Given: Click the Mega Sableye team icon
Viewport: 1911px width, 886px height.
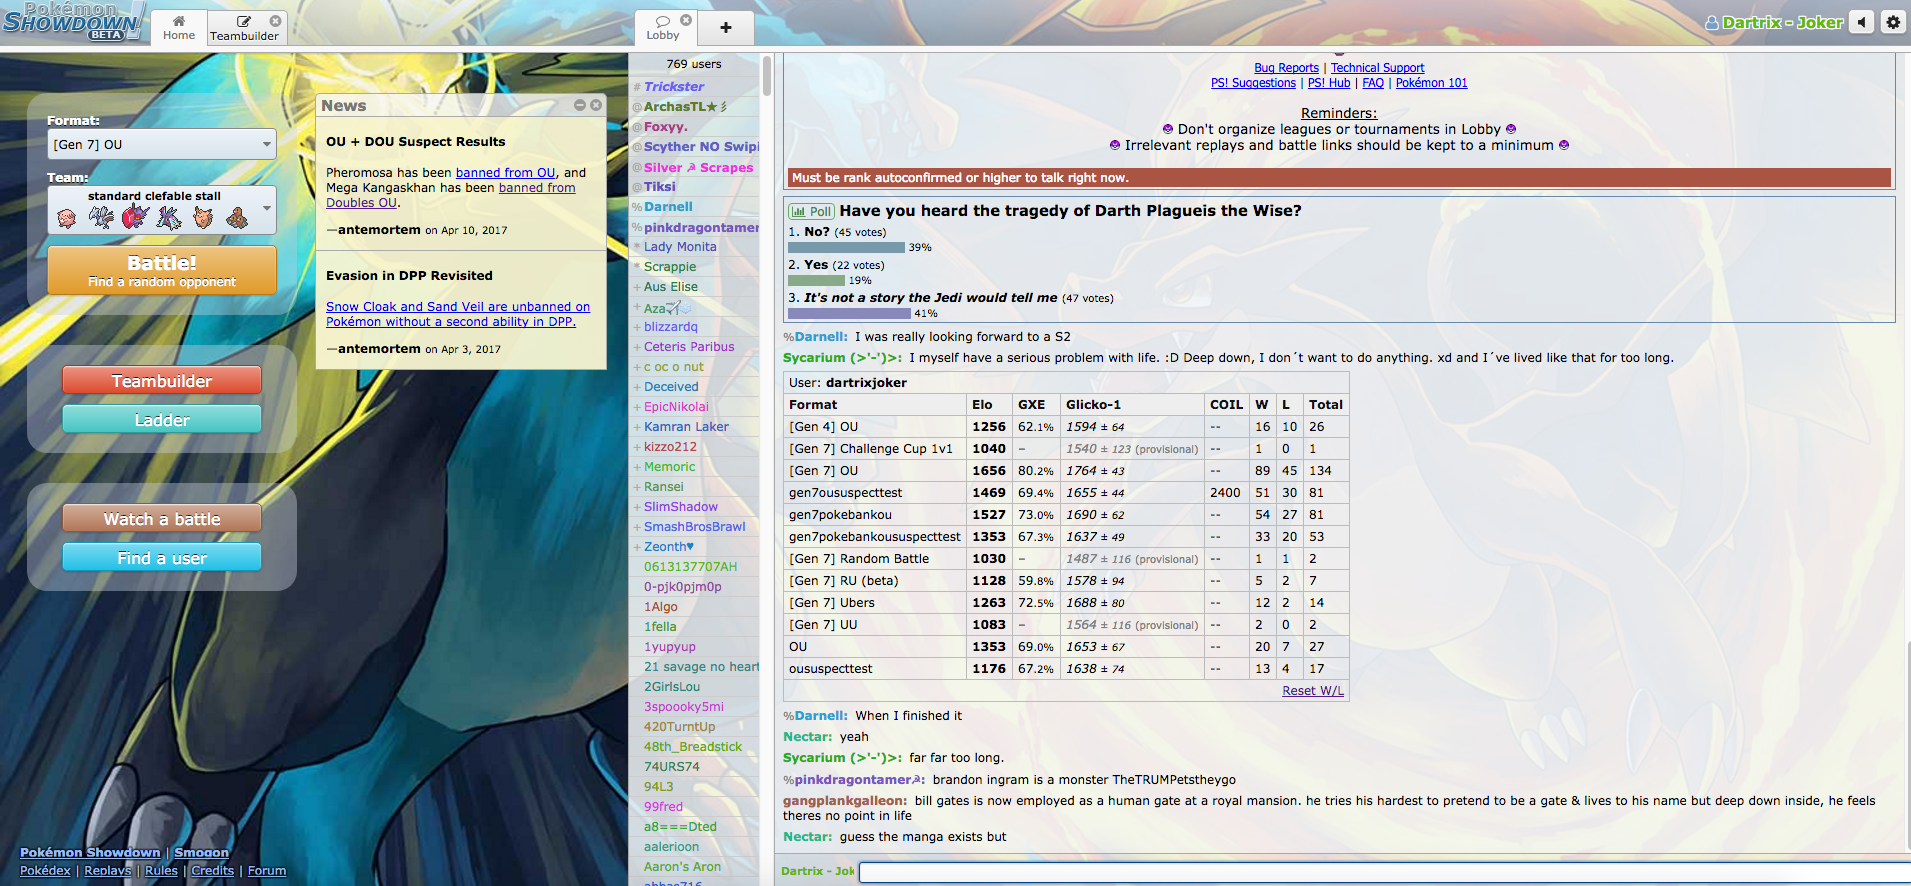Looking at the screenshot, I should click(x=135, y=217).
